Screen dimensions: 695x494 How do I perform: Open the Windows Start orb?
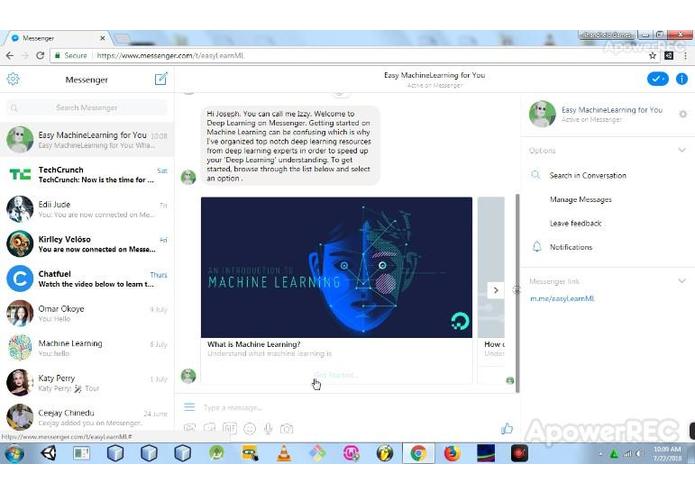pyautogui.click(x=14, y=453)
